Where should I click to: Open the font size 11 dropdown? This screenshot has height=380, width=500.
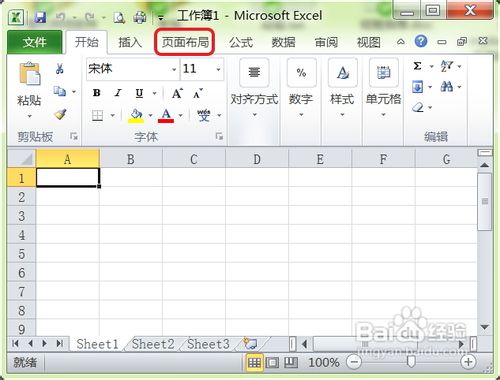pyautogui.click(x=218, y=69)
